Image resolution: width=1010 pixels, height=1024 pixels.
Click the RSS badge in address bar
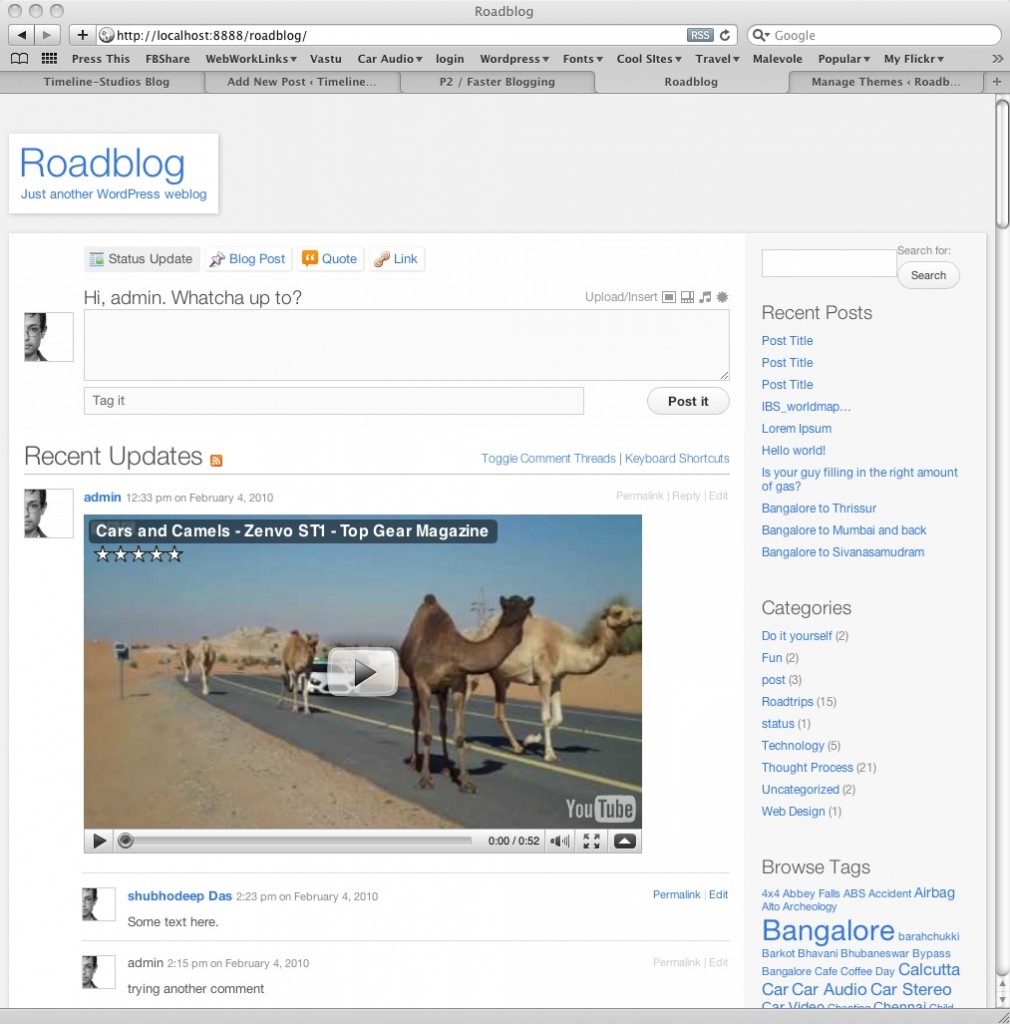tap(700, 35)
